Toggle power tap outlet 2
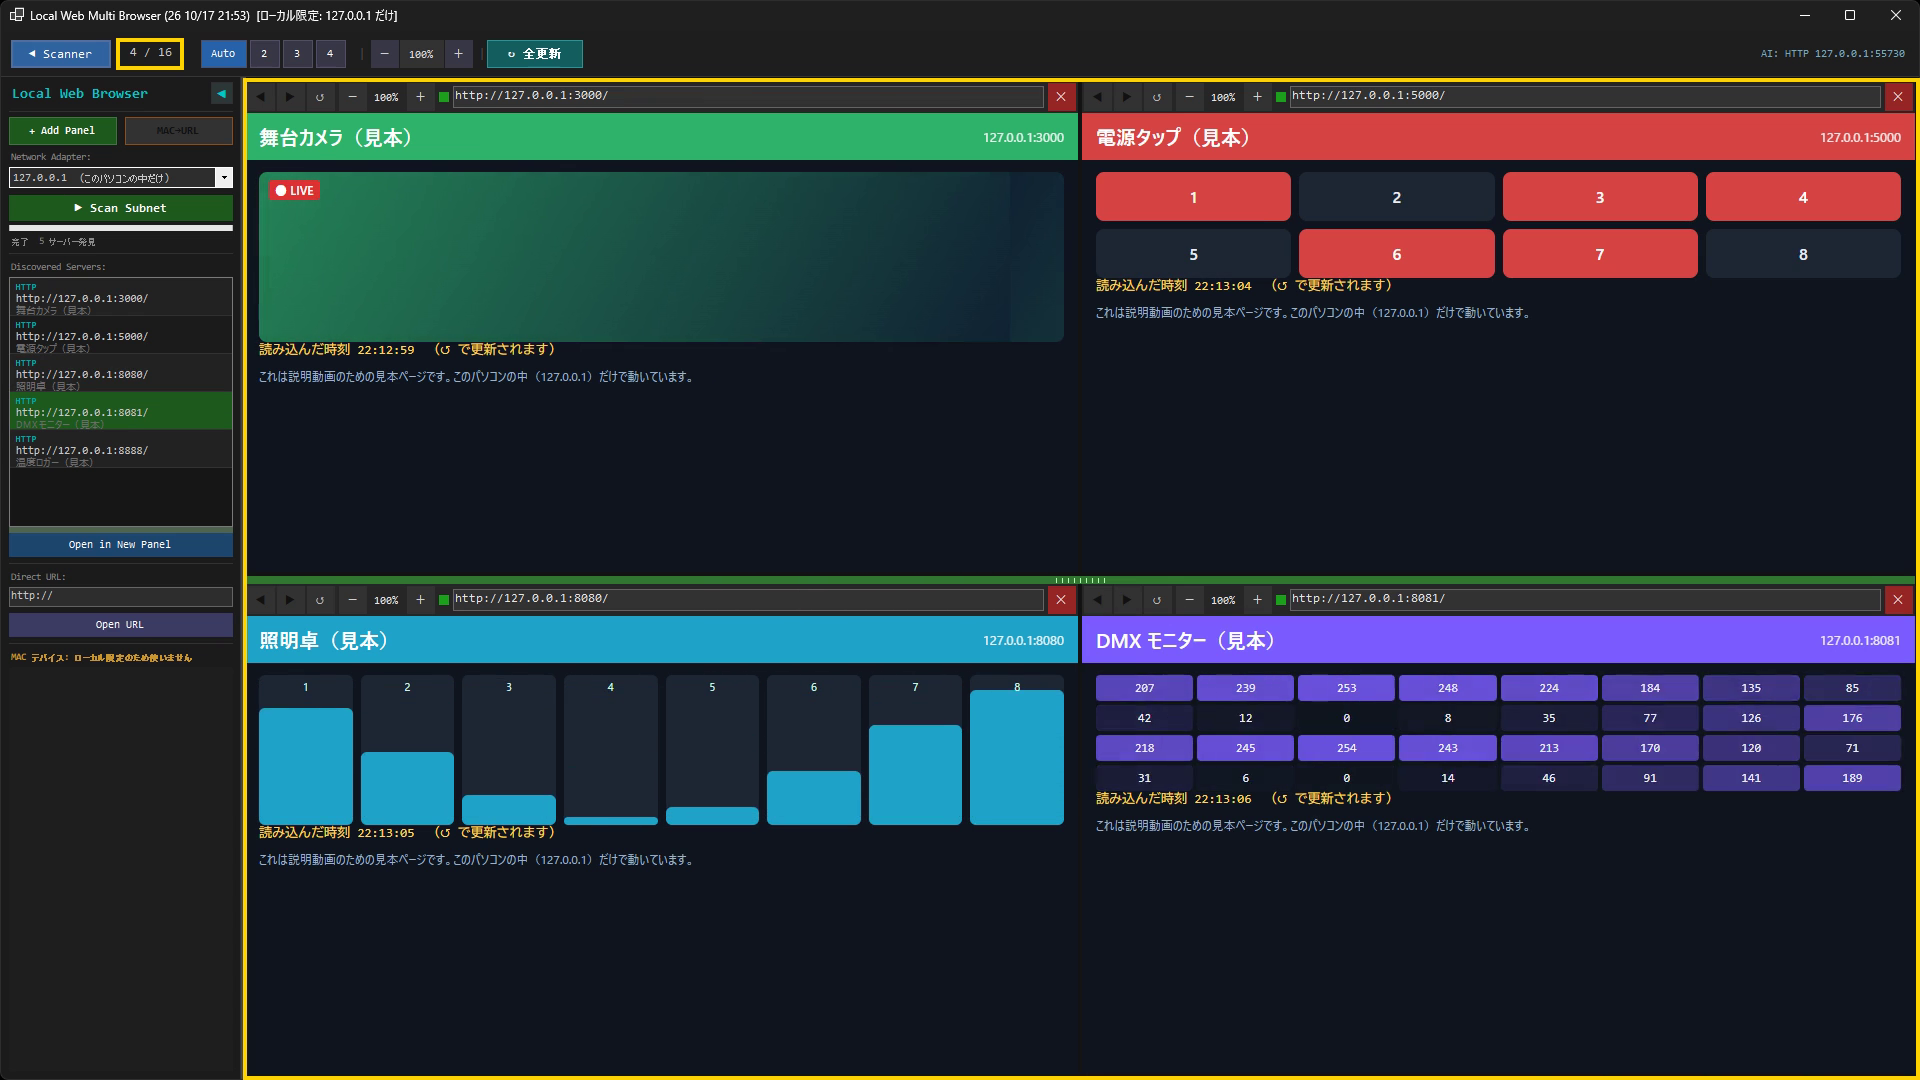The width and height of the screenshot is (1920, 1080). [1396, 197]
